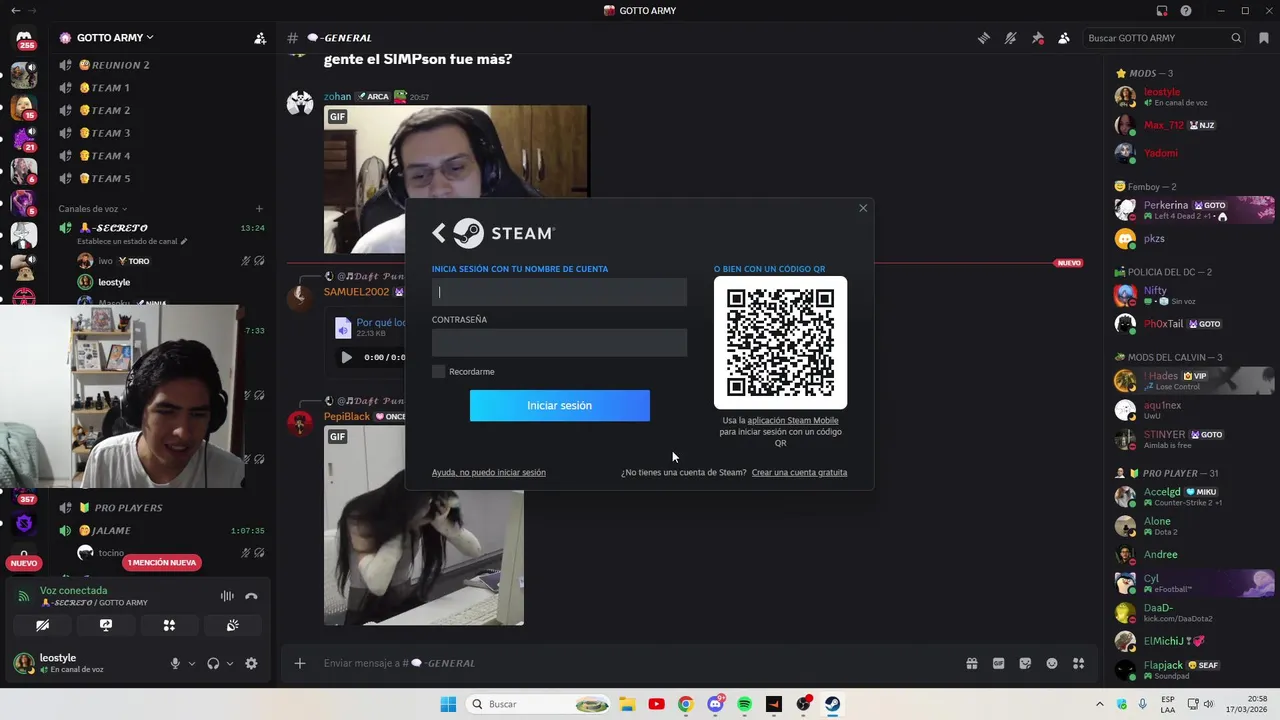Open the 'aplicación Steam Mobile' link
Viewport: 1280px width, 720px height.
click(793, 420)
